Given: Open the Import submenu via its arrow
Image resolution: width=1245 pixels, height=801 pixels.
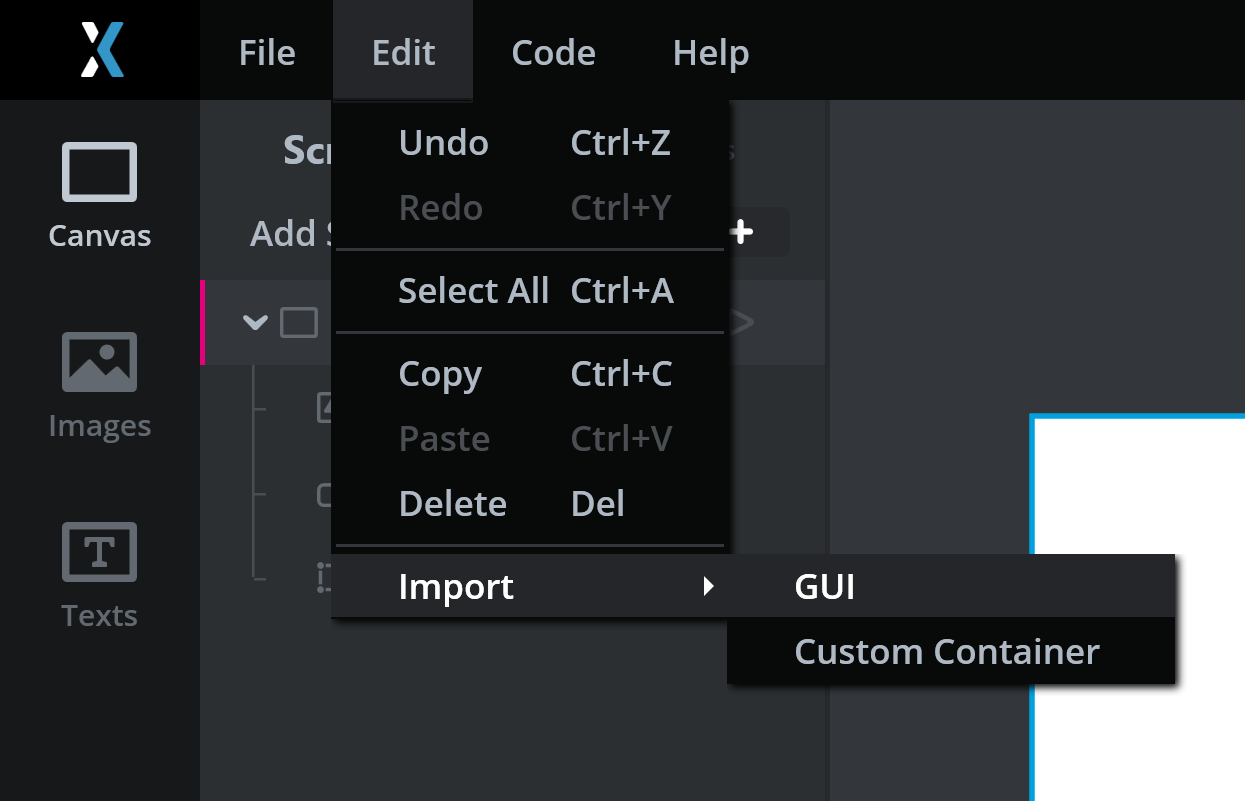Looking at the screenshot, I should [x=709, y=587].
